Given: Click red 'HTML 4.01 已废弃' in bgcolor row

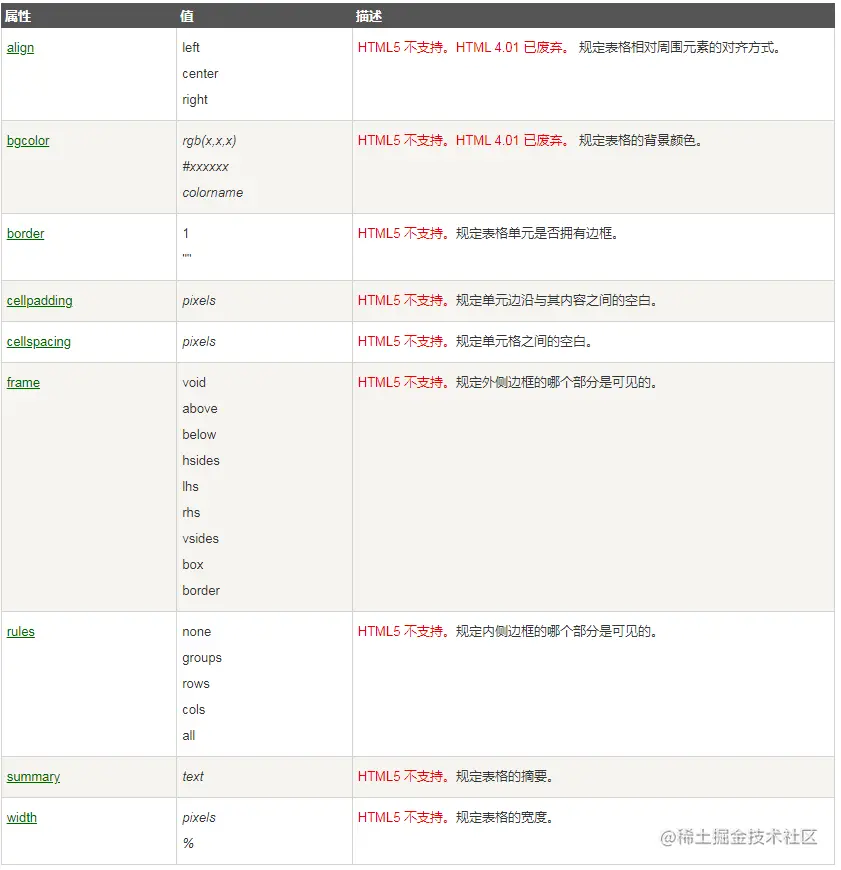Looking at the screenshot, I should pos(509,141).
